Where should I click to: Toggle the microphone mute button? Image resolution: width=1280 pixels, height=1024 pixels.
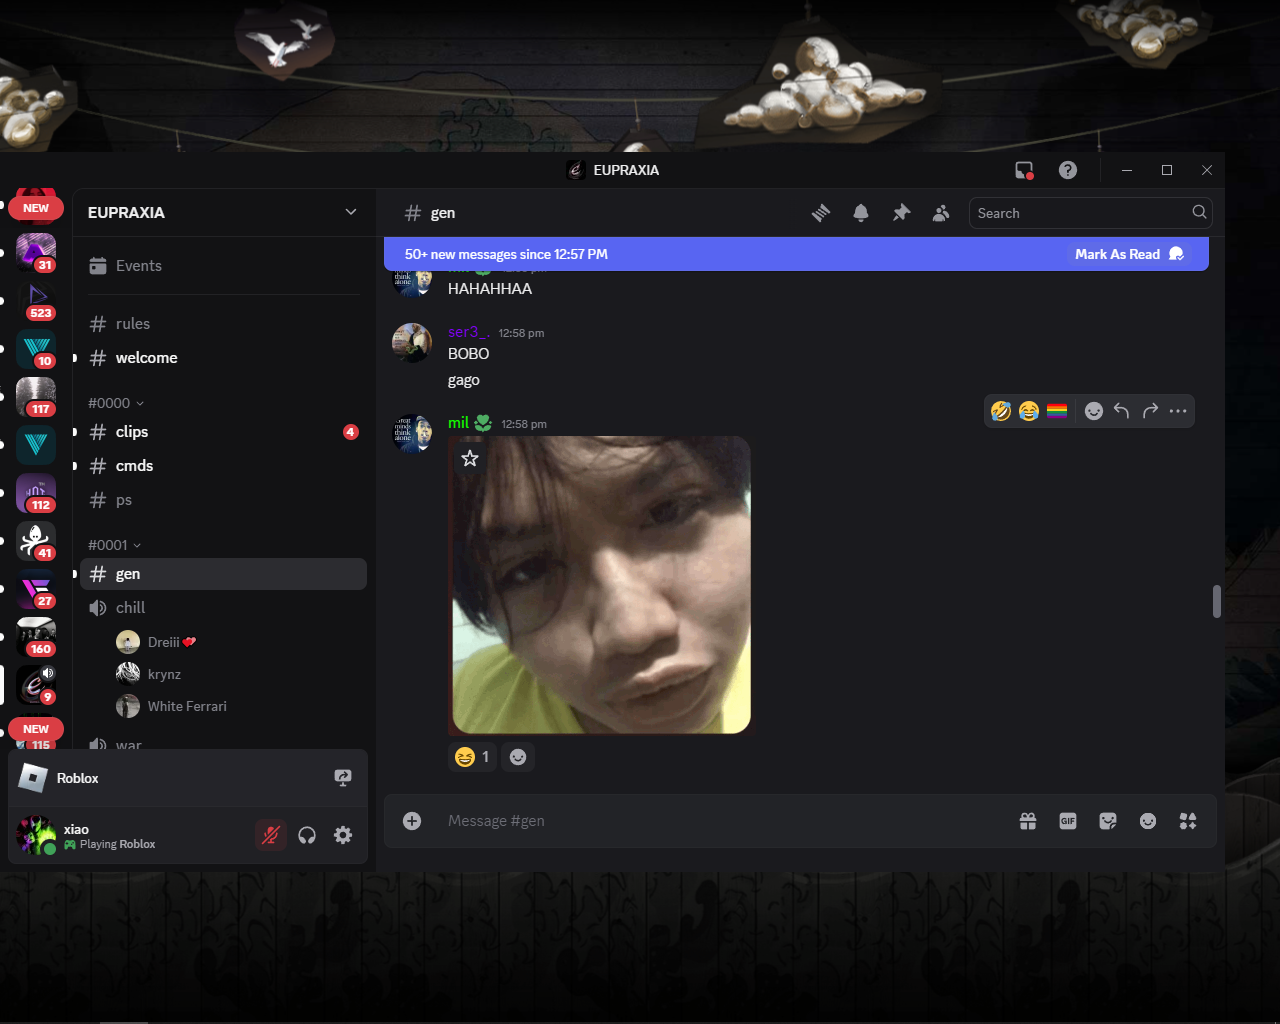pos(271,835)
